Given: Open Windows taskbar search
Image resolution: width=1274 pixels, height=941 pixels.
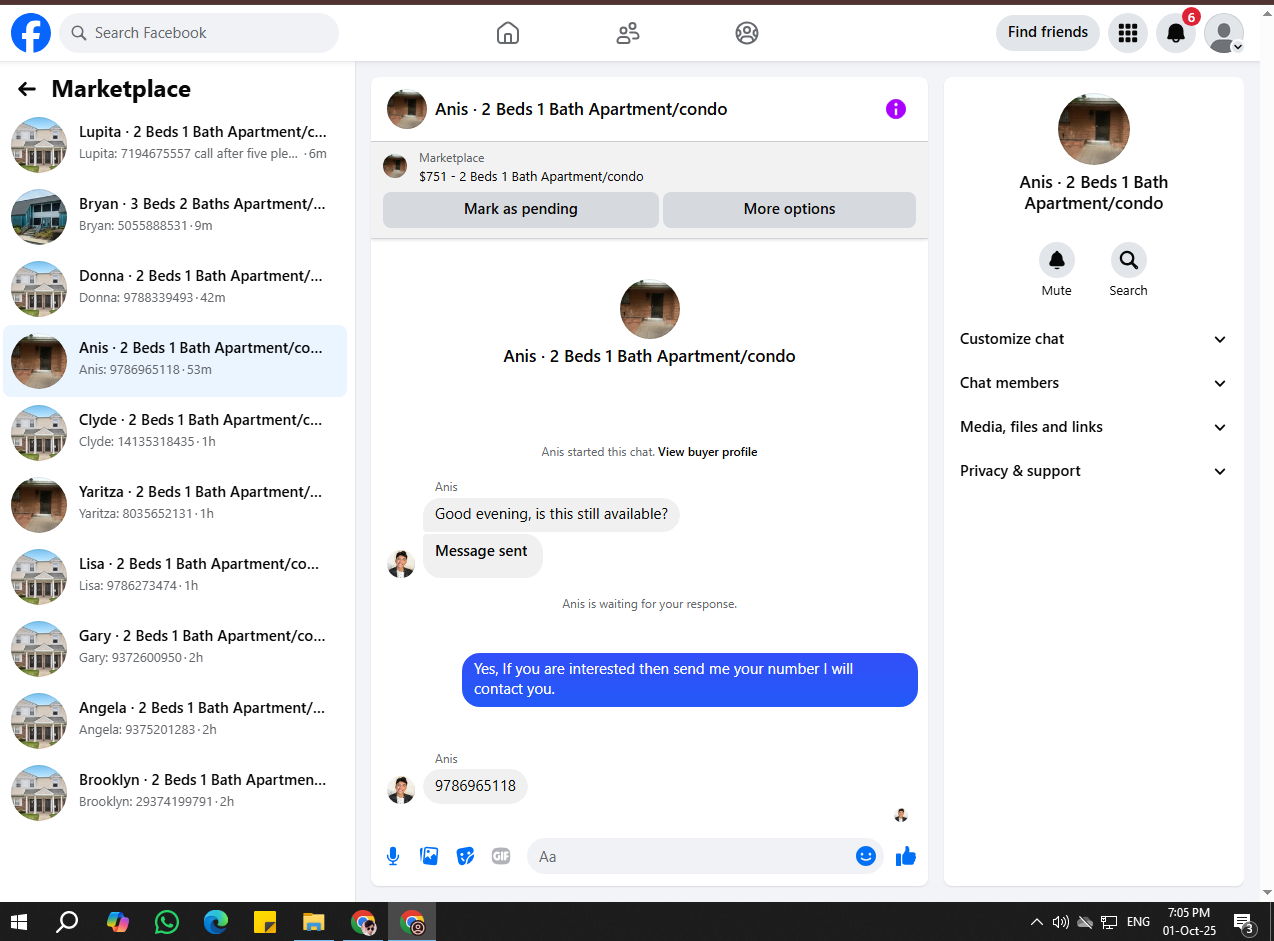Looking at the screenshot, I should pos(67,922).
